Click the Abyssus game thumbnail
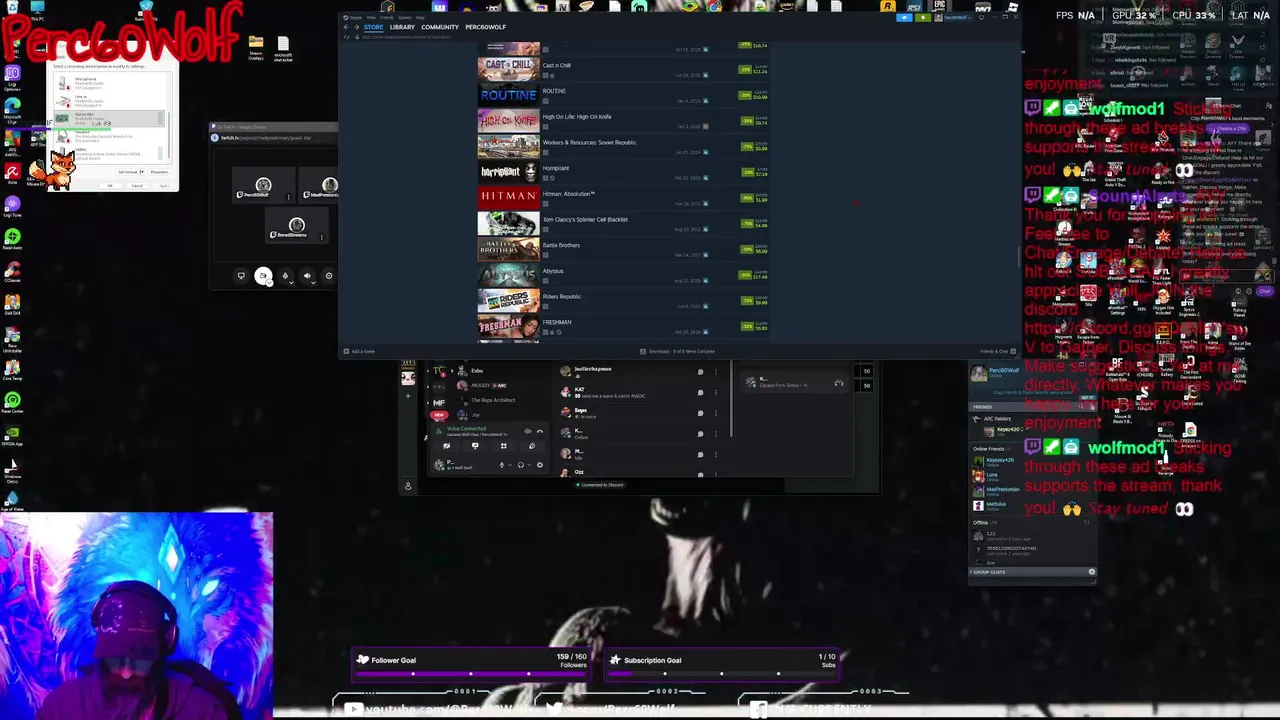1280x720 pixels. [x=508, y=274]
